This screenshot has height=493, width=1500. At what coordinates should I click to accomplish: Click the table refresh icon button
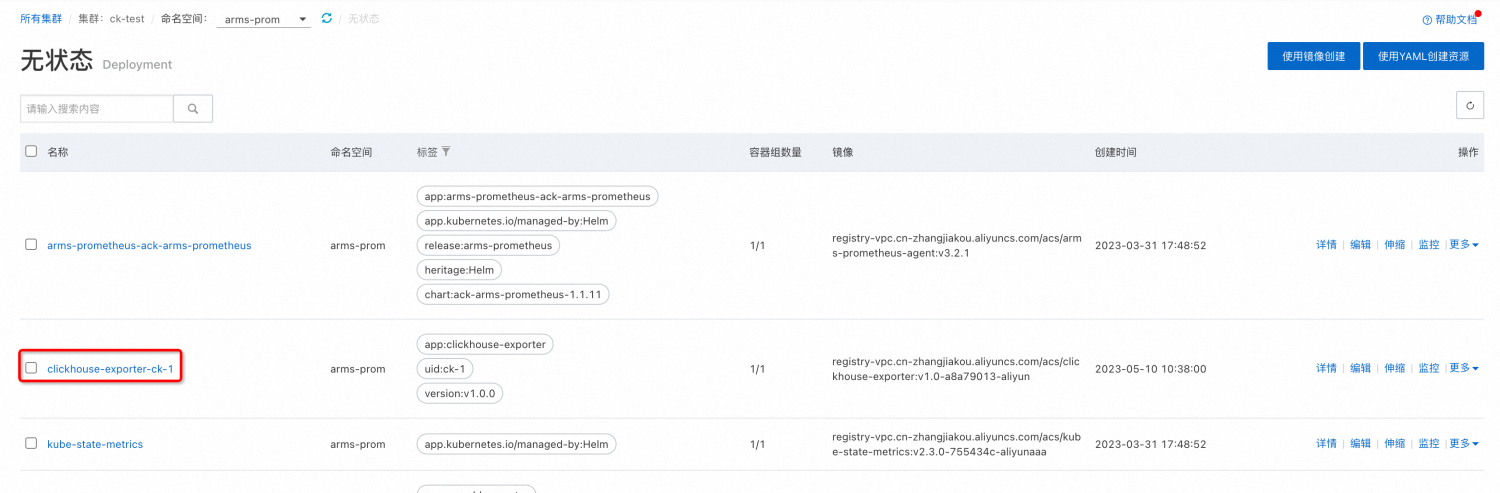pos(1470,105)
